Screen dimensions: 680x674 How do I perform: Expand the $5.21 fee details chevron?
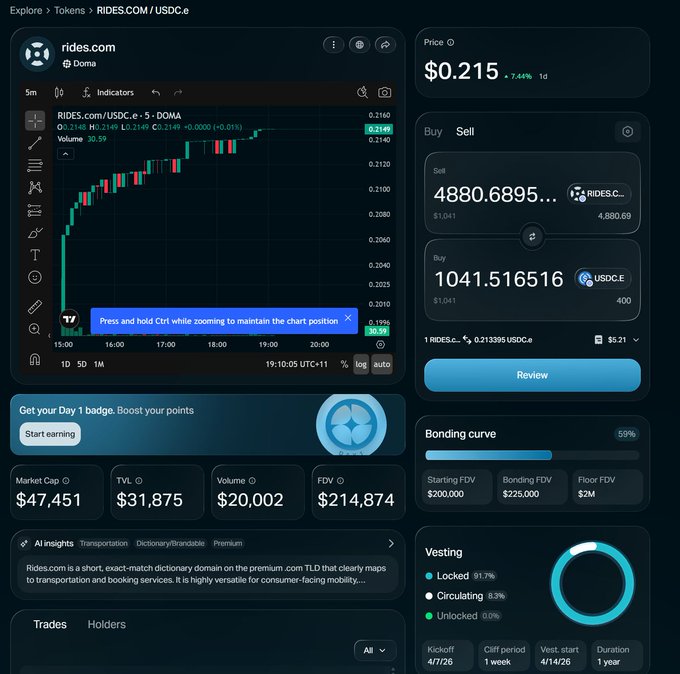[636, 340]
